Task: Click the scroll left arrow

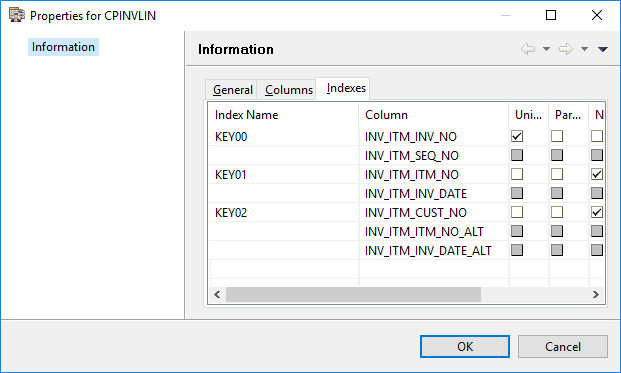Action: pyautogui.click(x=217, y=295)
